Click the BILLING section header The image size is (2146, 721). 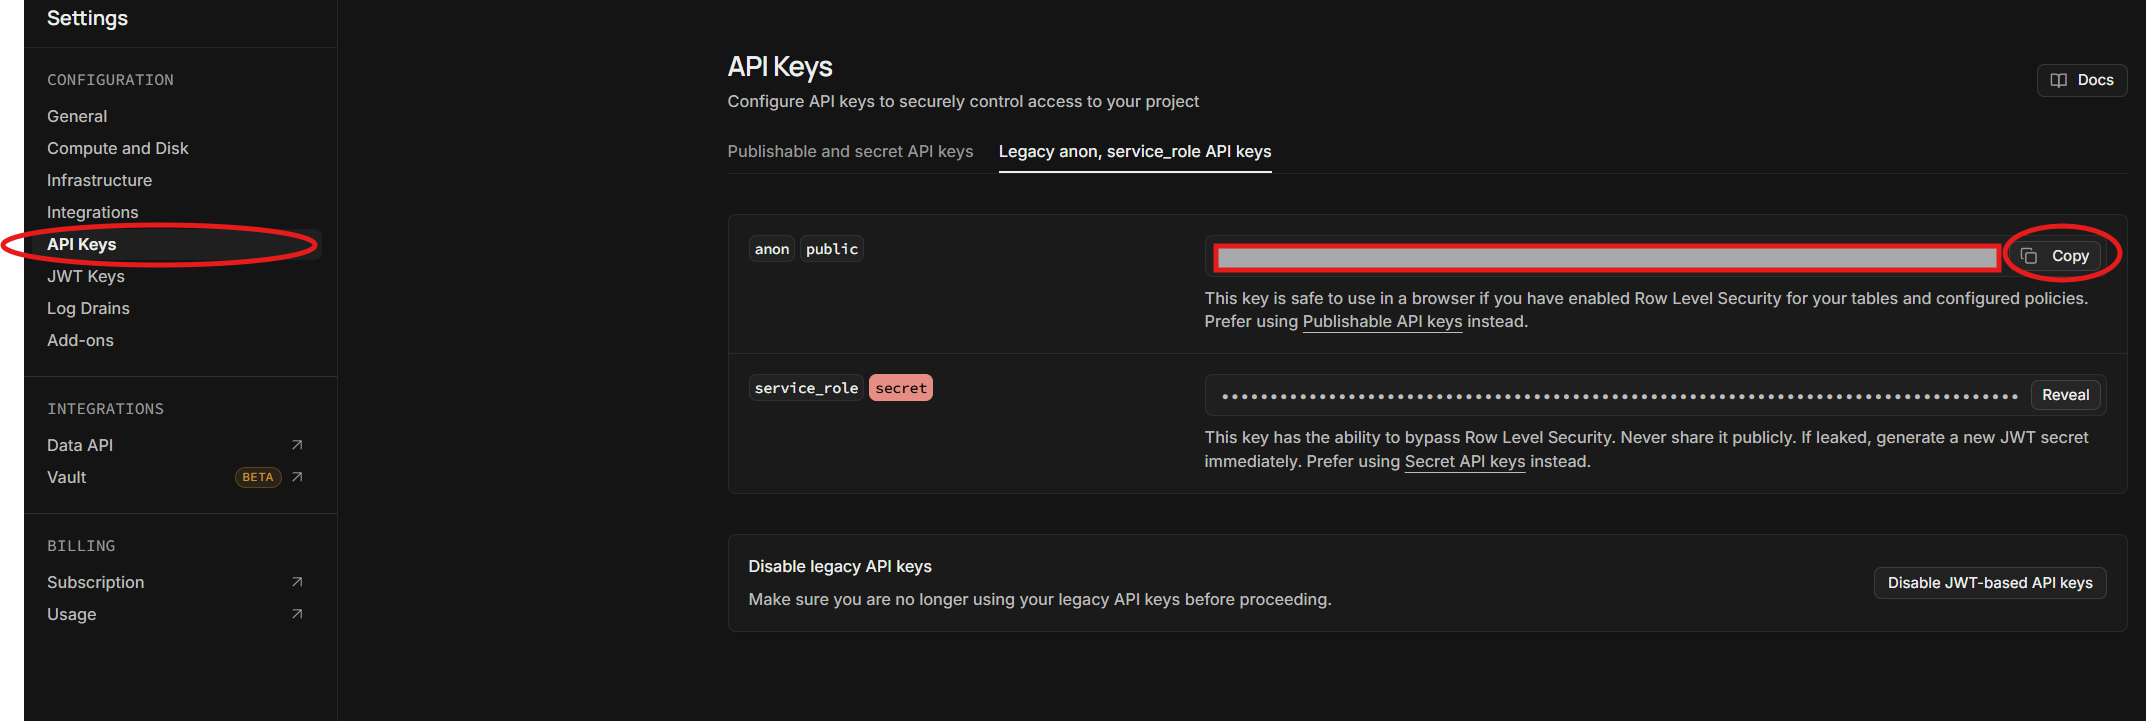tap(81, 546)
